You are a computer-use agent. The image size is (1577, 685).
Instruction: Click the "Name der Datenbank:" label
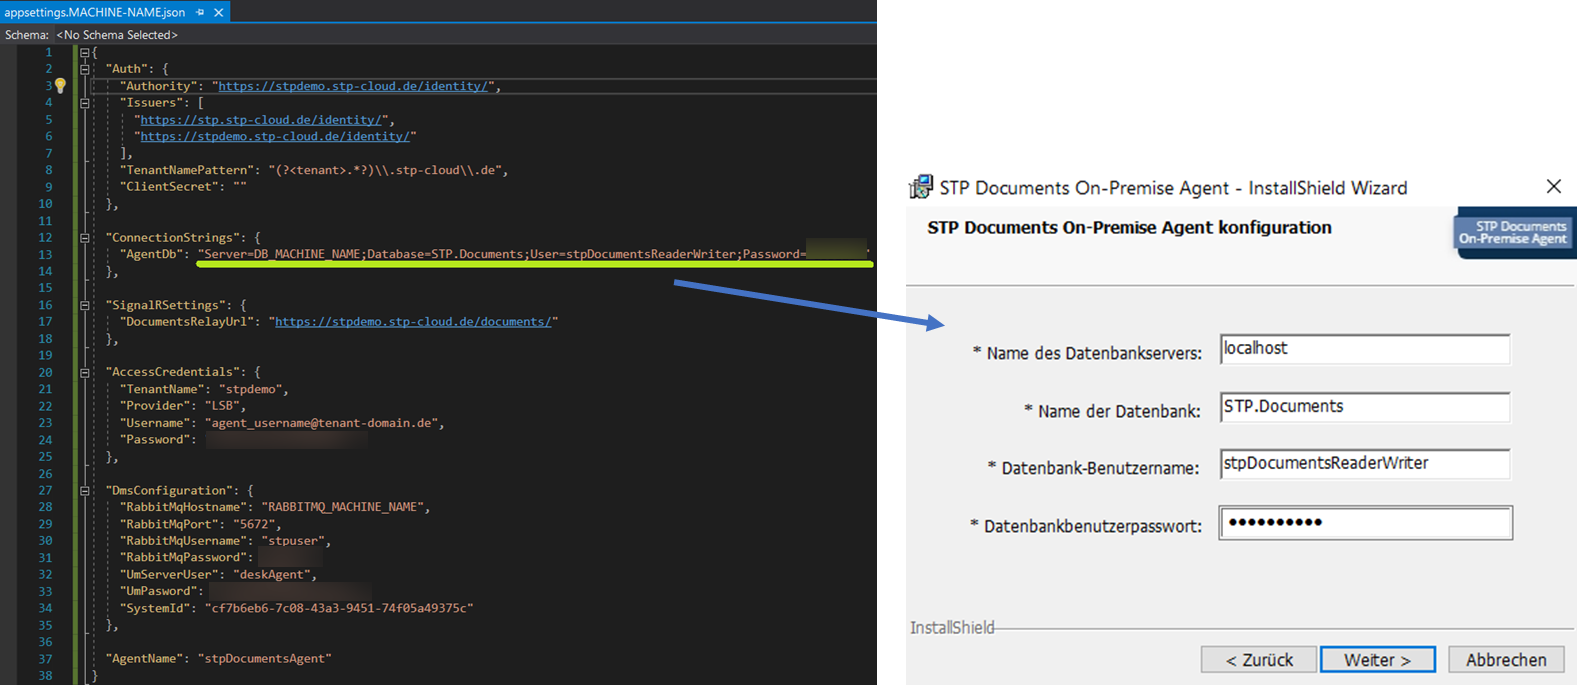(1119, 411)
